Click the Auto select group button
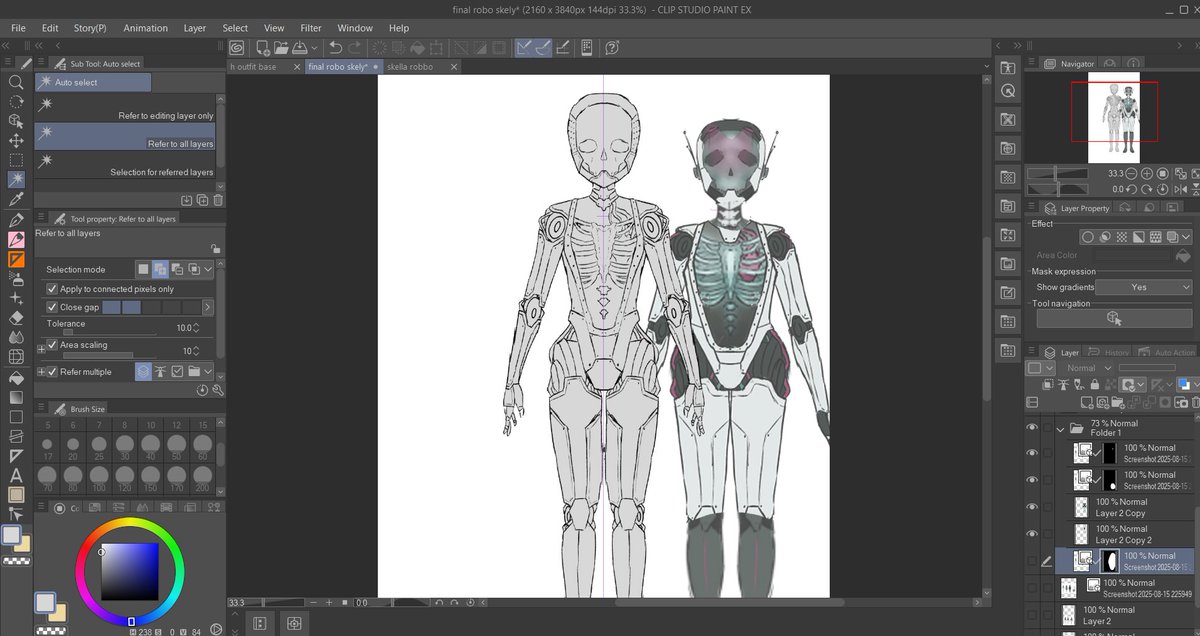 [x=93, y=82]
